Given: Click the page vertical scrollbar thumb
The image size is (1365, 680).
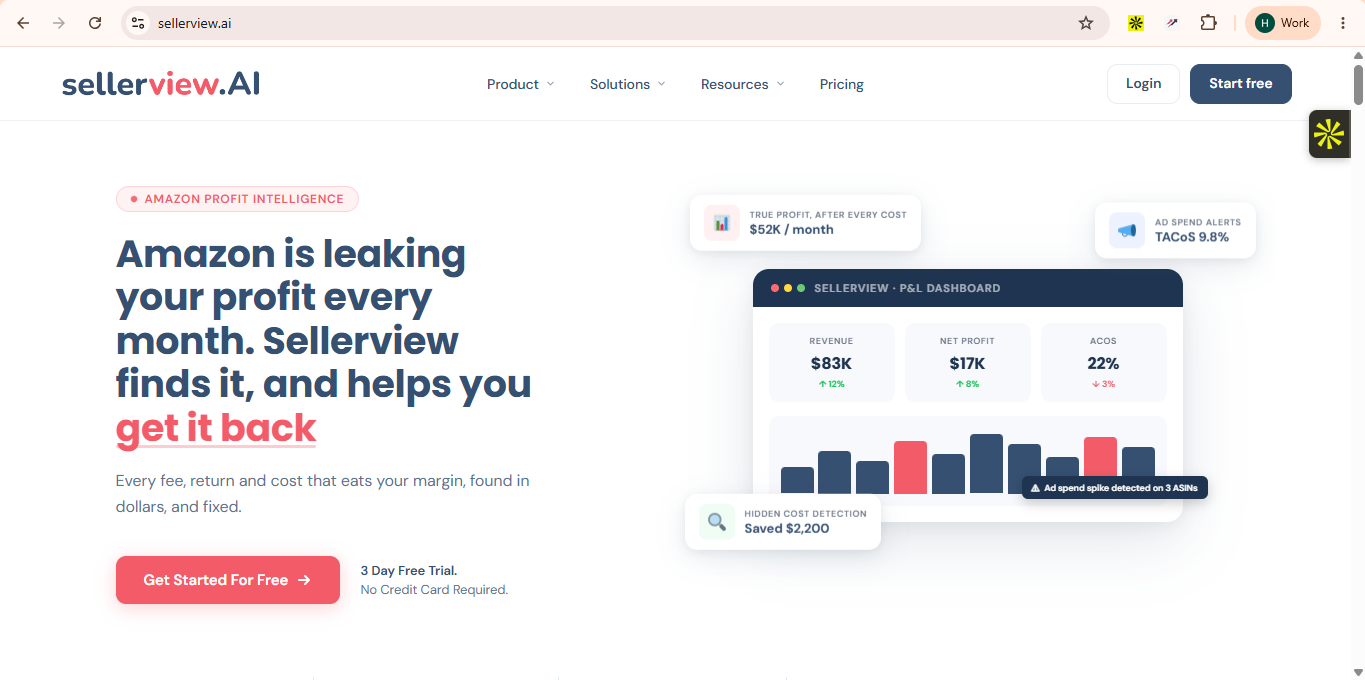Looking at the screenshot, I should tap(1358, 84).
